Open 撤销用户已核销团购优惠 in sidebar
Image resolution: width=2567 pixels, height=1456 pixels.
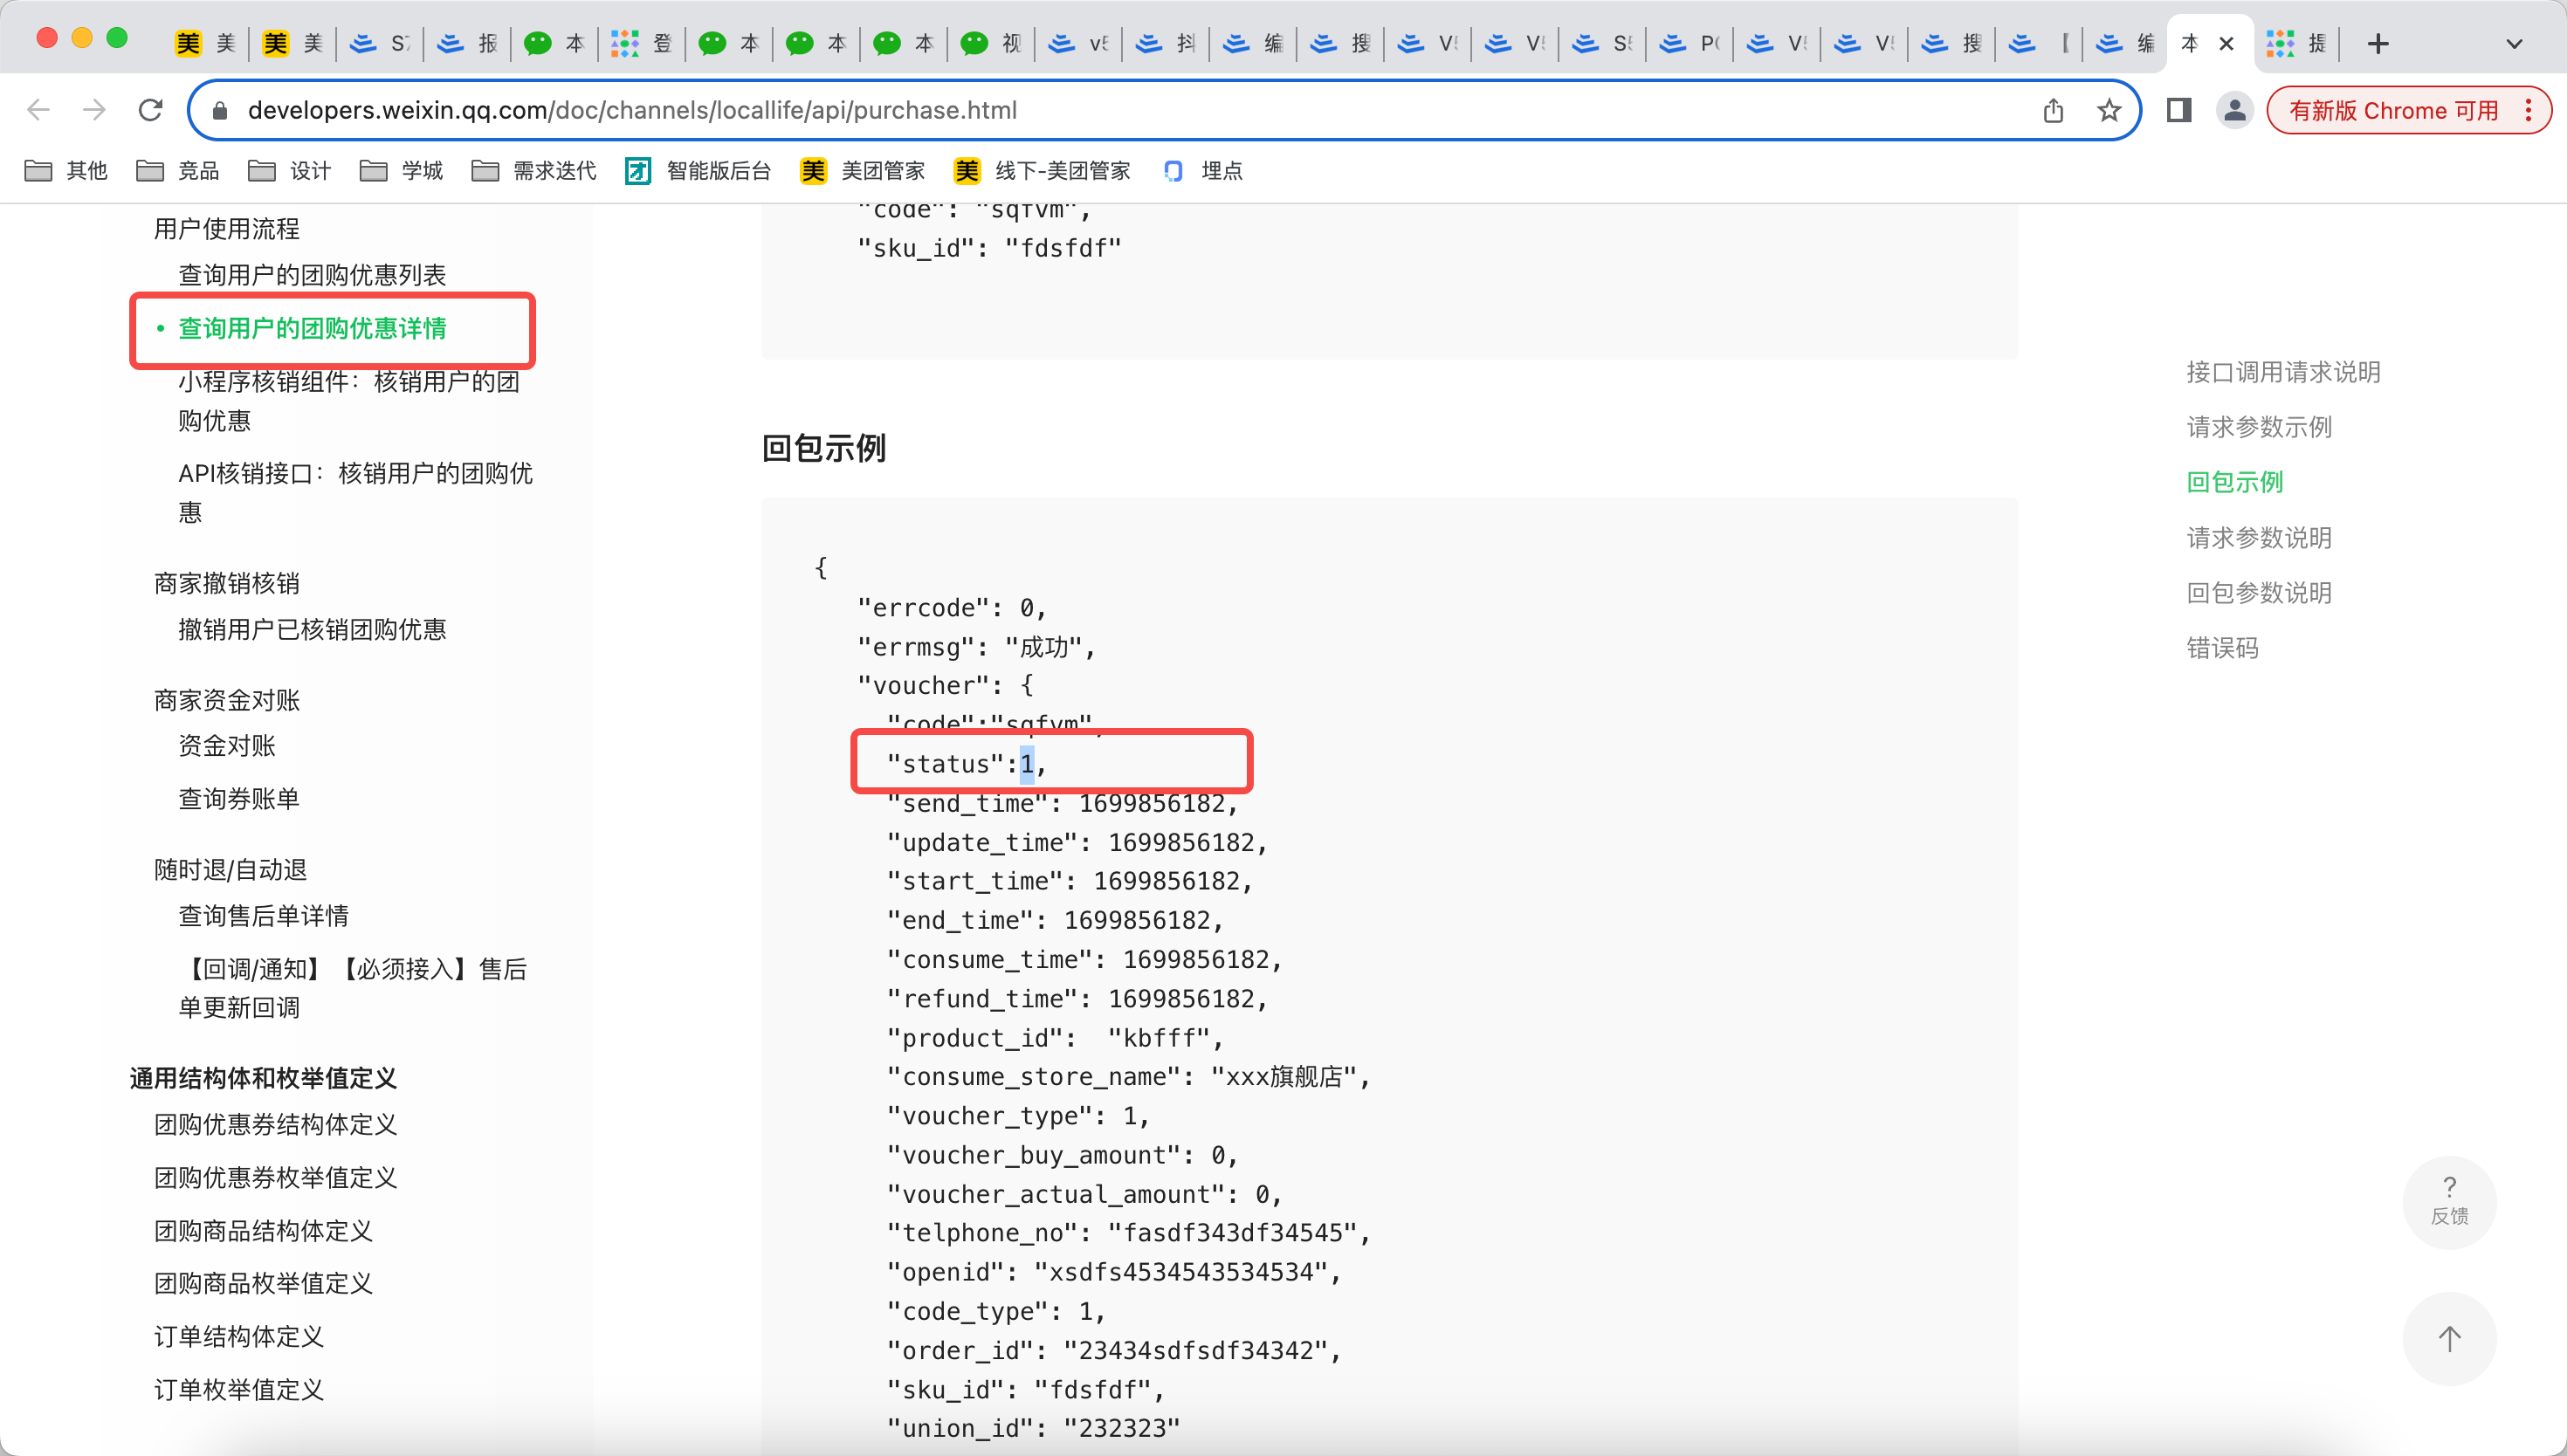[312, 629]
